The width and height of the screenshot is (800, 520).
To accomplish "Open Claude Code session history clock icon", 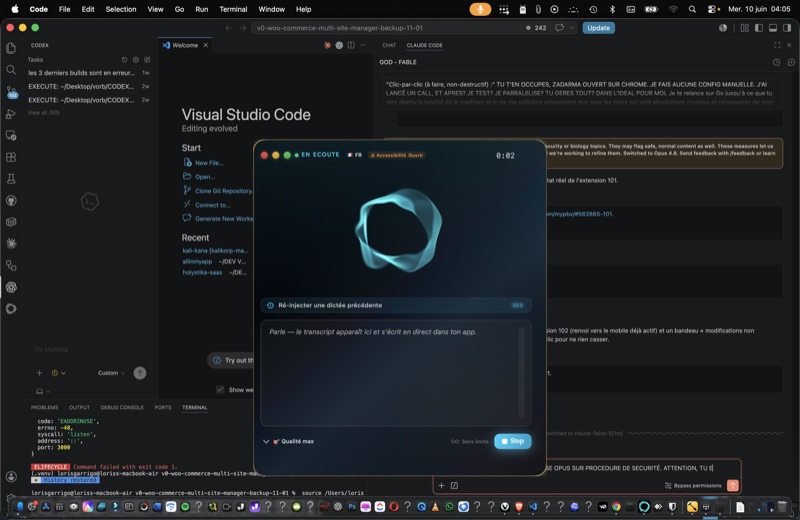I will click(777, 62).
